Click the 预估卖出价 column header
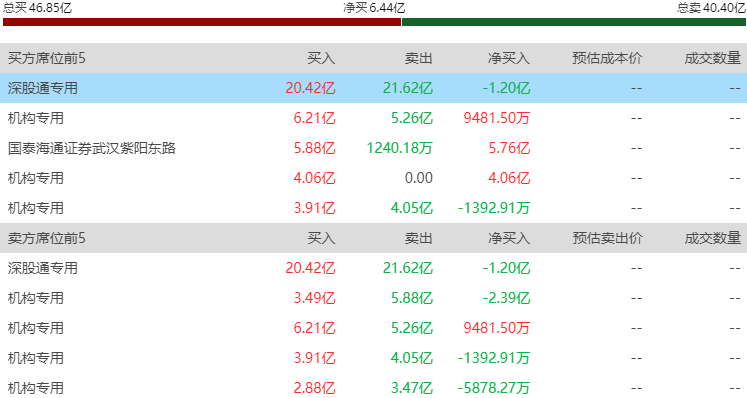This screenshot has height=398, width=747. click(607, 238)
